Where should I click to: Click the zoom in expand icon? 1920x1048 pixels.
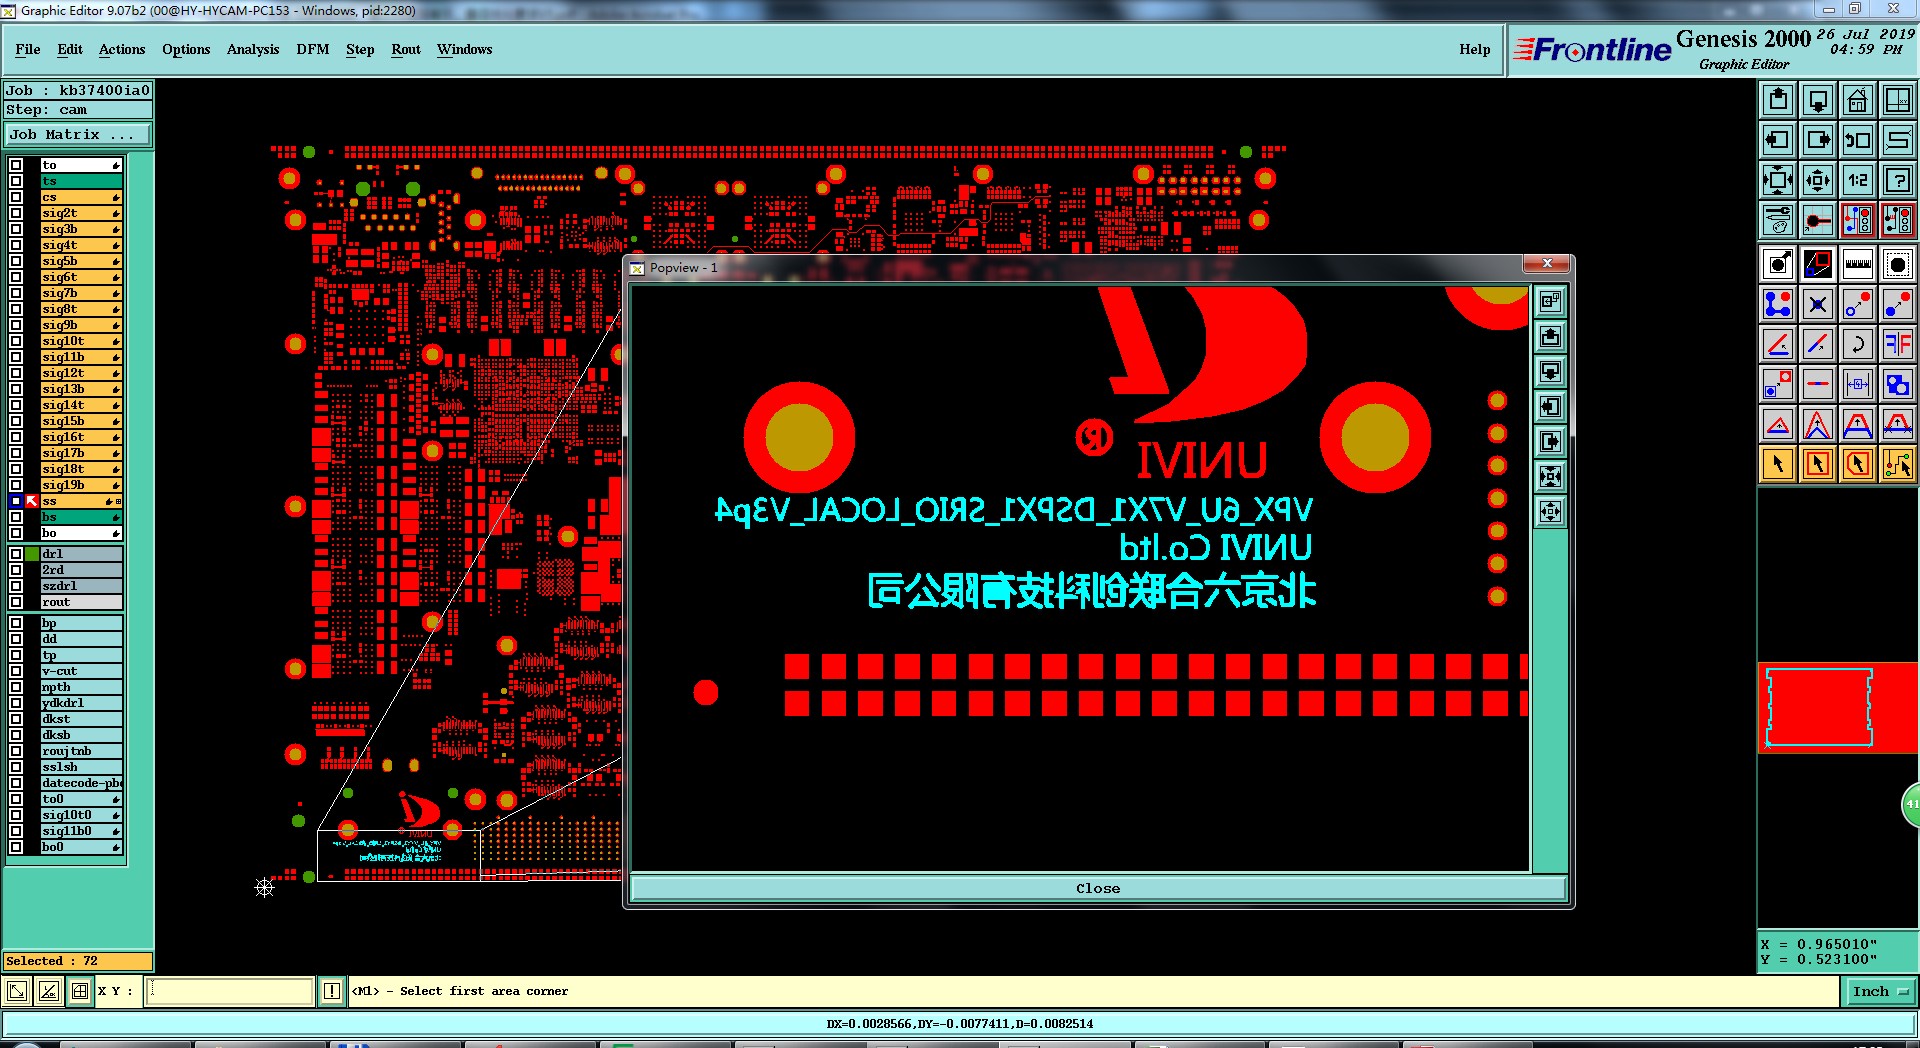(1778, 180)
